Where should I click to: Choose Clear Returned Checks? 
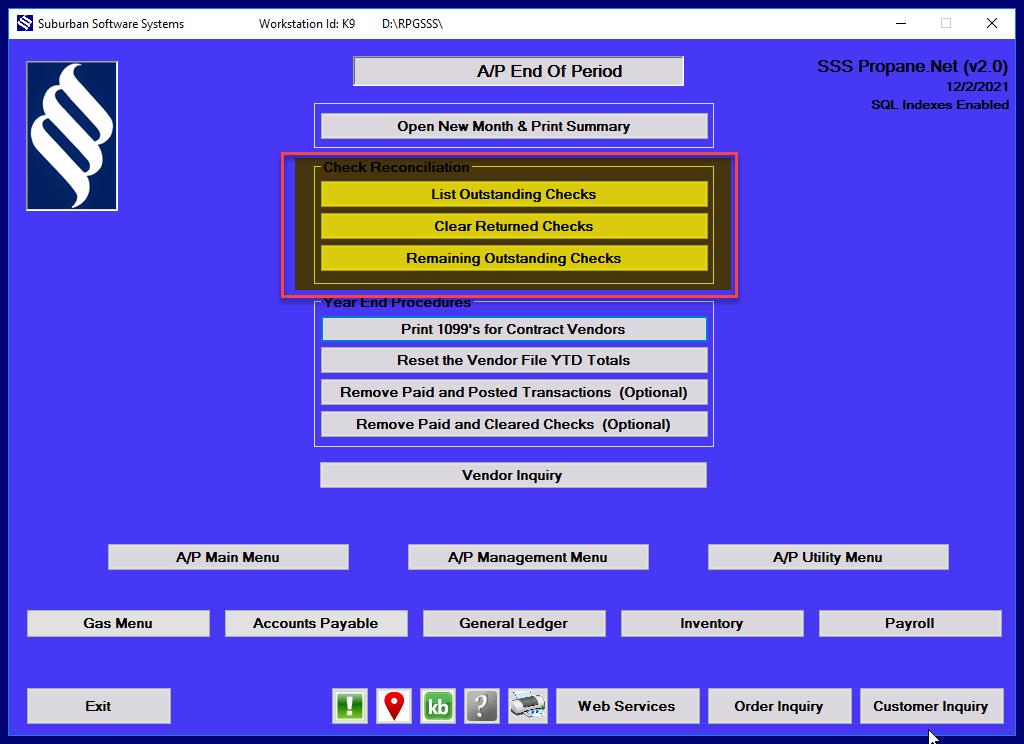coord(514,226)
